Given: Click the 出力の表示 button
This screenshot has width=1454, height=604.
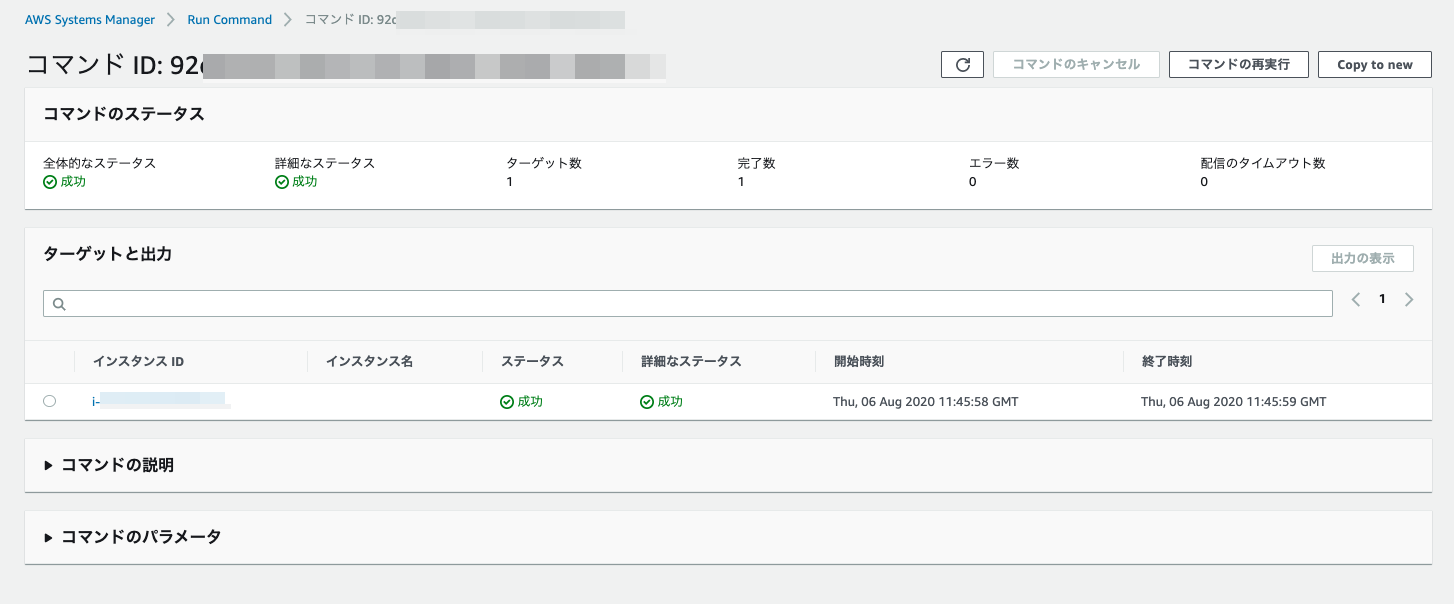Looking at the screenshot, I should pos(1363,258).
